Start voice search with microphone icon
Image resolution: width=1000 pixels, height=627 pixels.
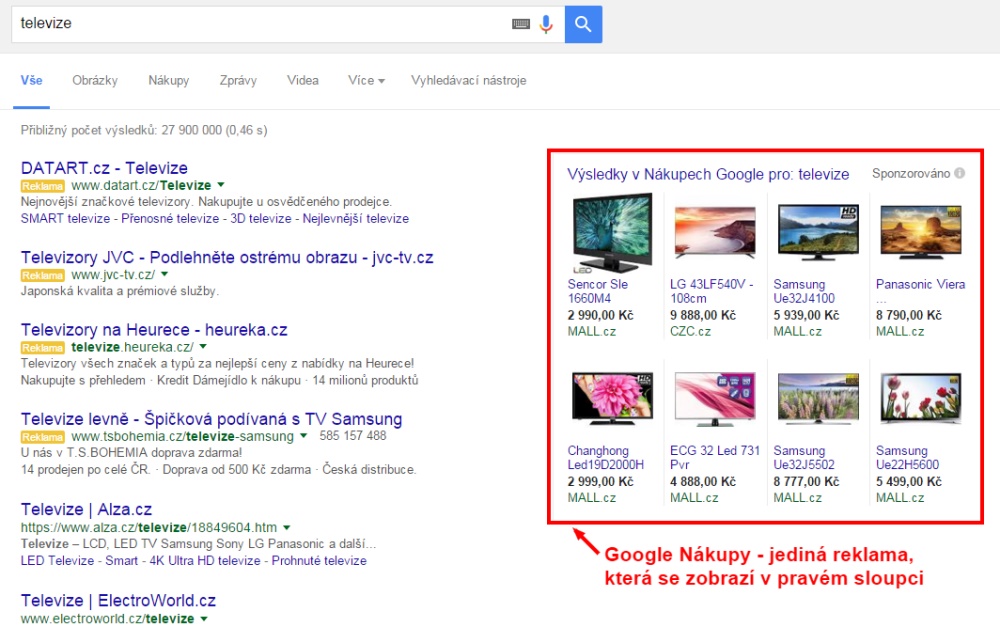click(x=546, y=24)
